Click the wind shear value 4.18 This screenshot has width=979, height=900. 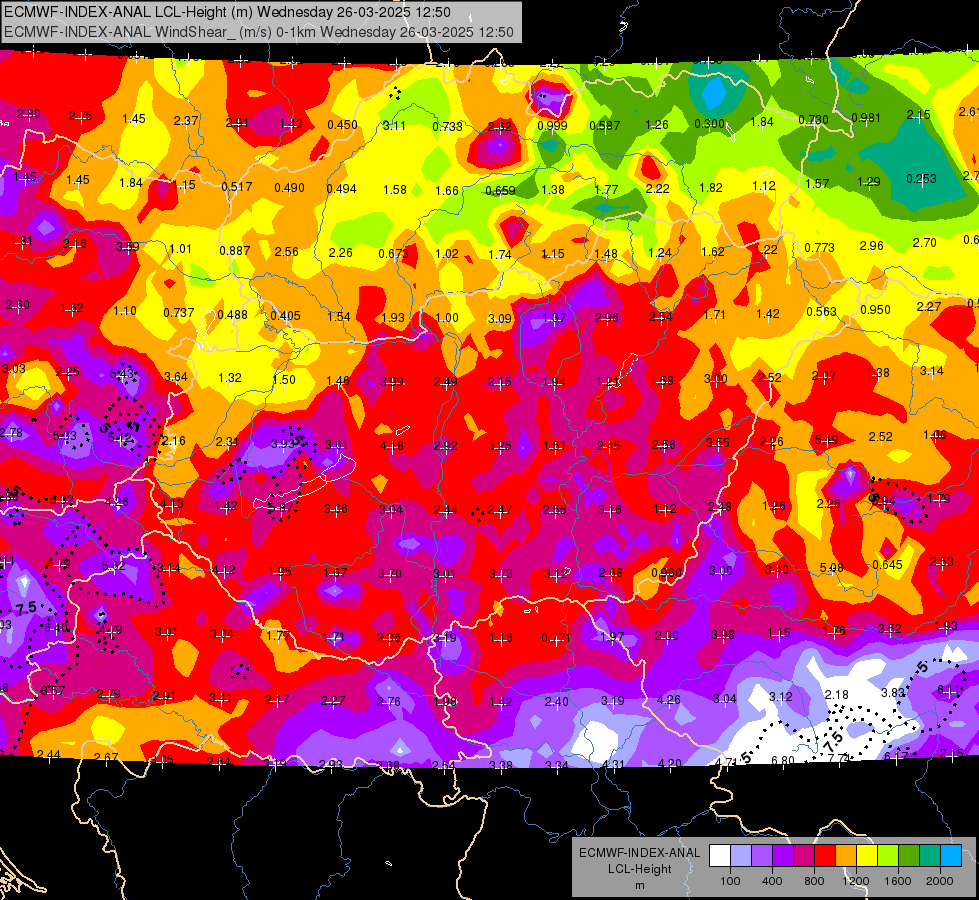[x=391, y=446]
